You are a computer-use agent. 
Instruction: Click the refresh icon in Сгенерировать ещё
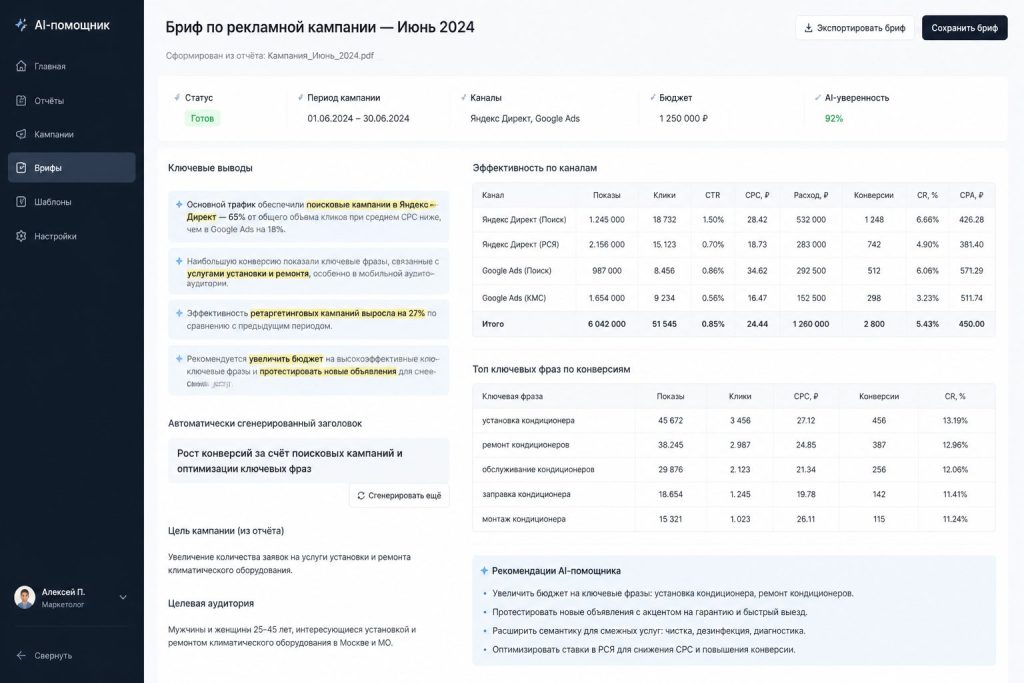coord(360,496)
